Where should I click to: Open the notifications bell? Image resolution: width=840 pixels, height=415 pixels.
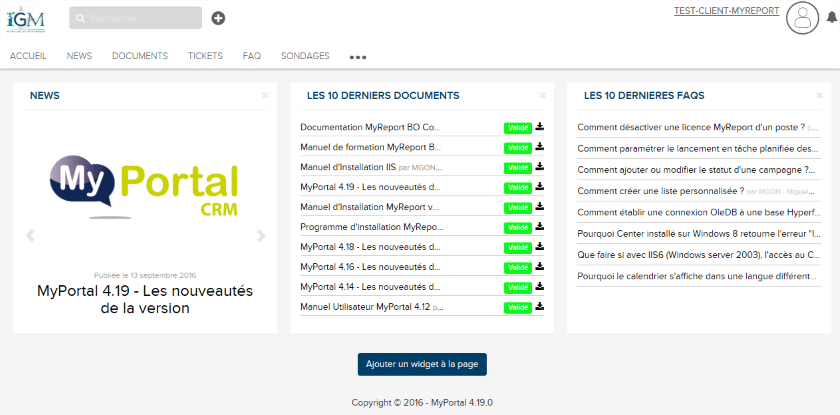tap(832, 17)
